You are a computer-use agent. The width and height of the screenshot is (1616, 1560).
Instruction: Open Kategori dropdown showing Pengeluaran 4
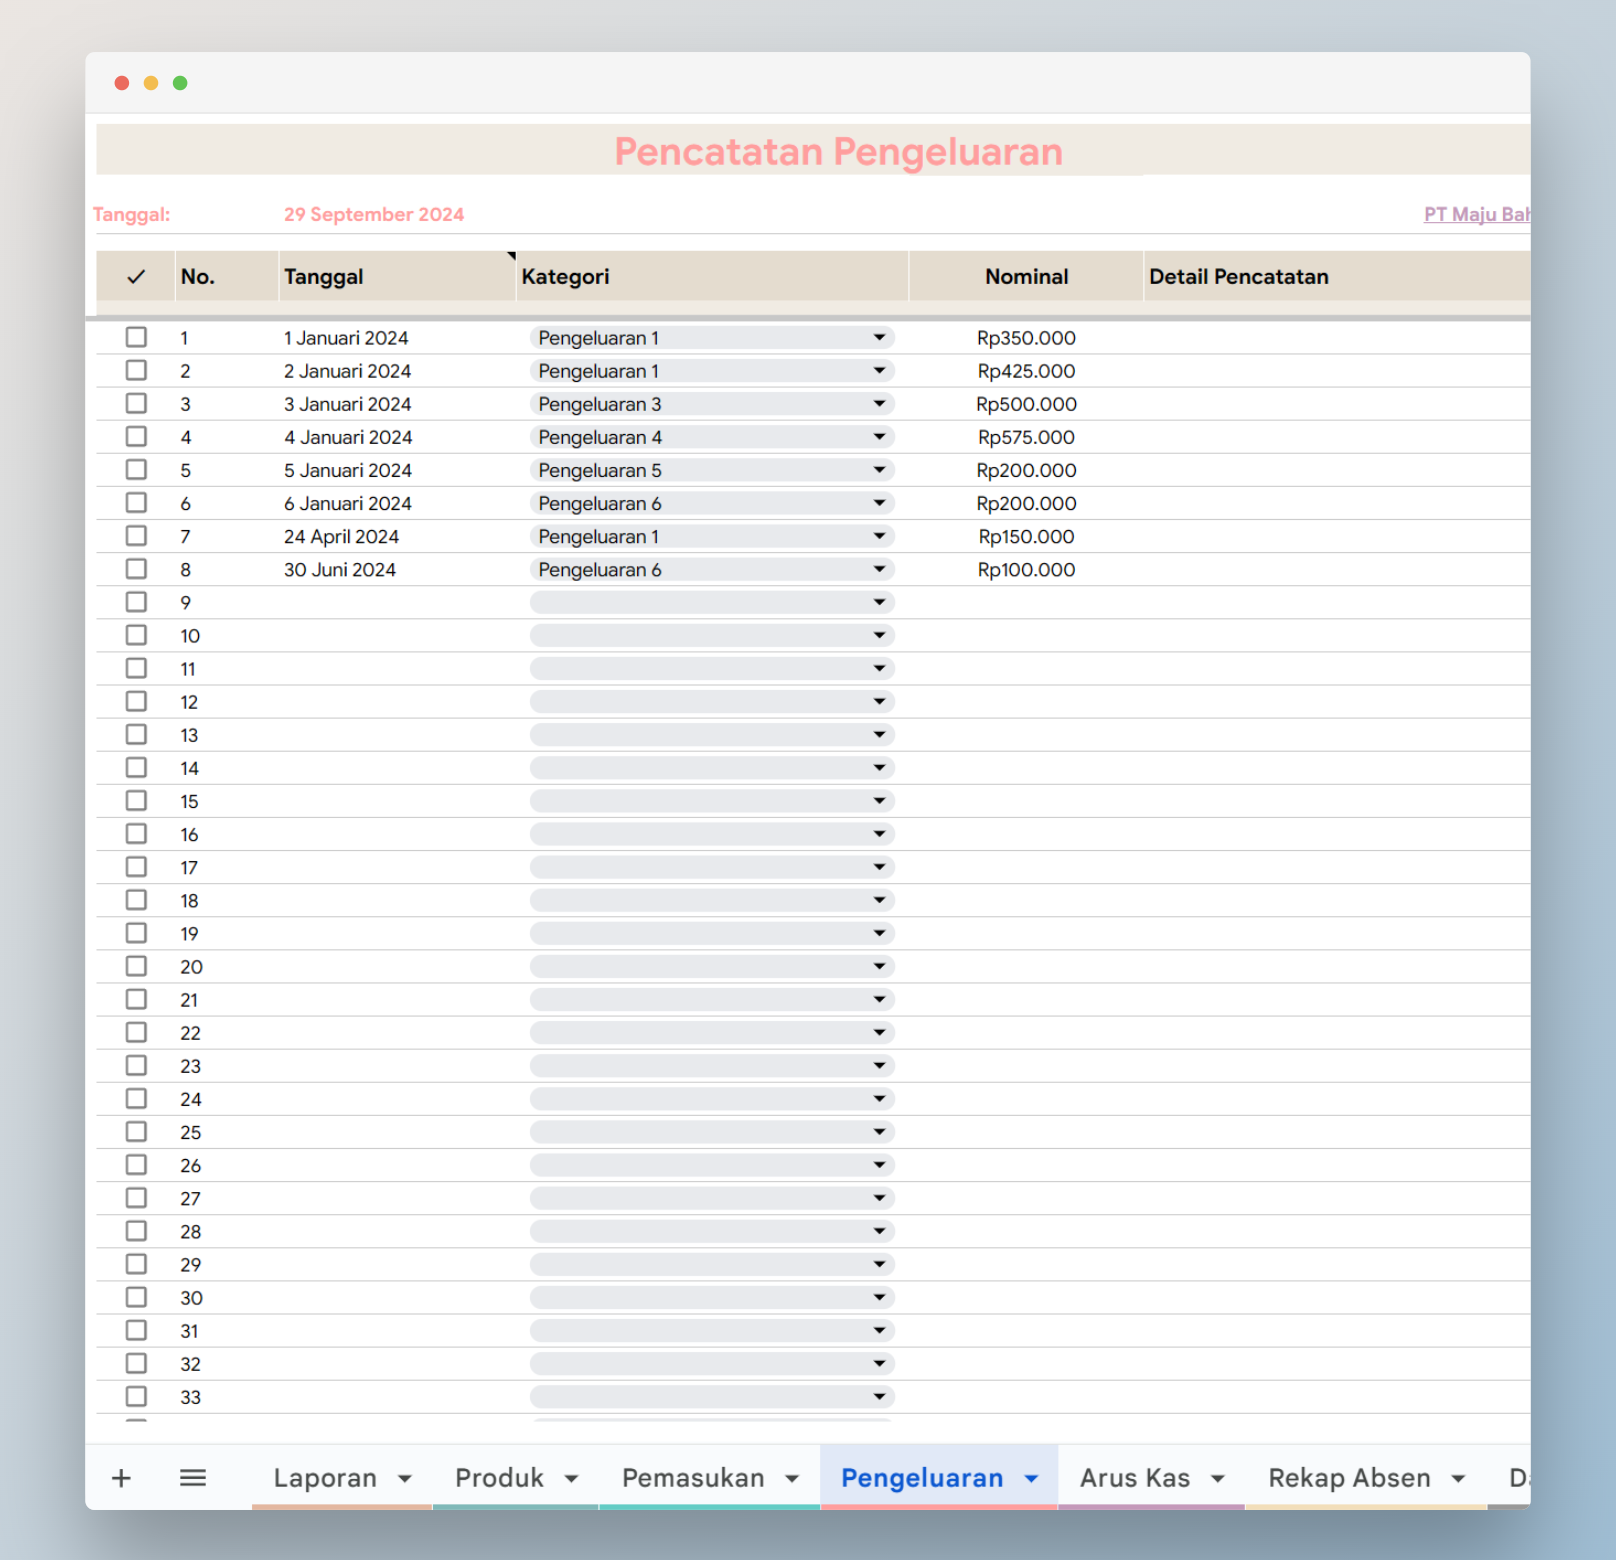click(711, 437)
